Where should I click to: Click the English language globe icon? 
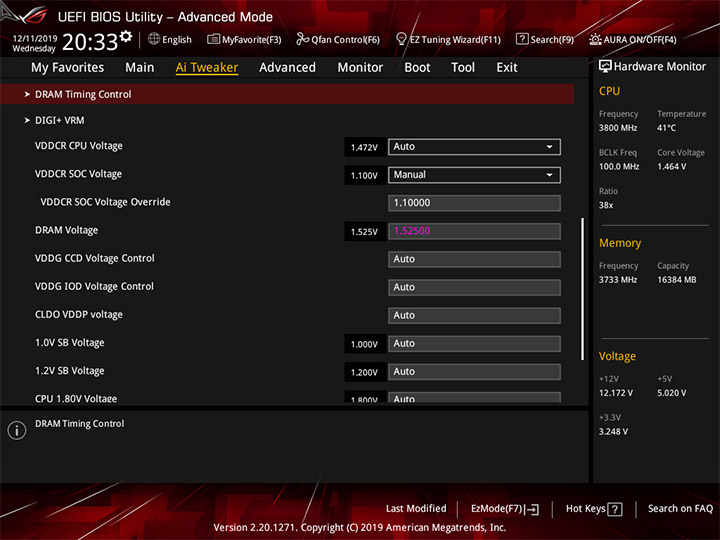coord(154,39)
